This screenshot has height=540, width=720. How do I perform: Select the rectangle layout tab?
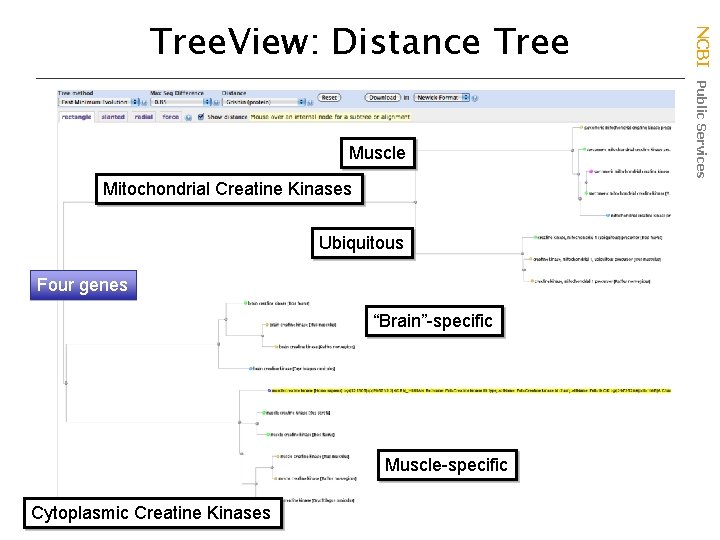point(76,117)
